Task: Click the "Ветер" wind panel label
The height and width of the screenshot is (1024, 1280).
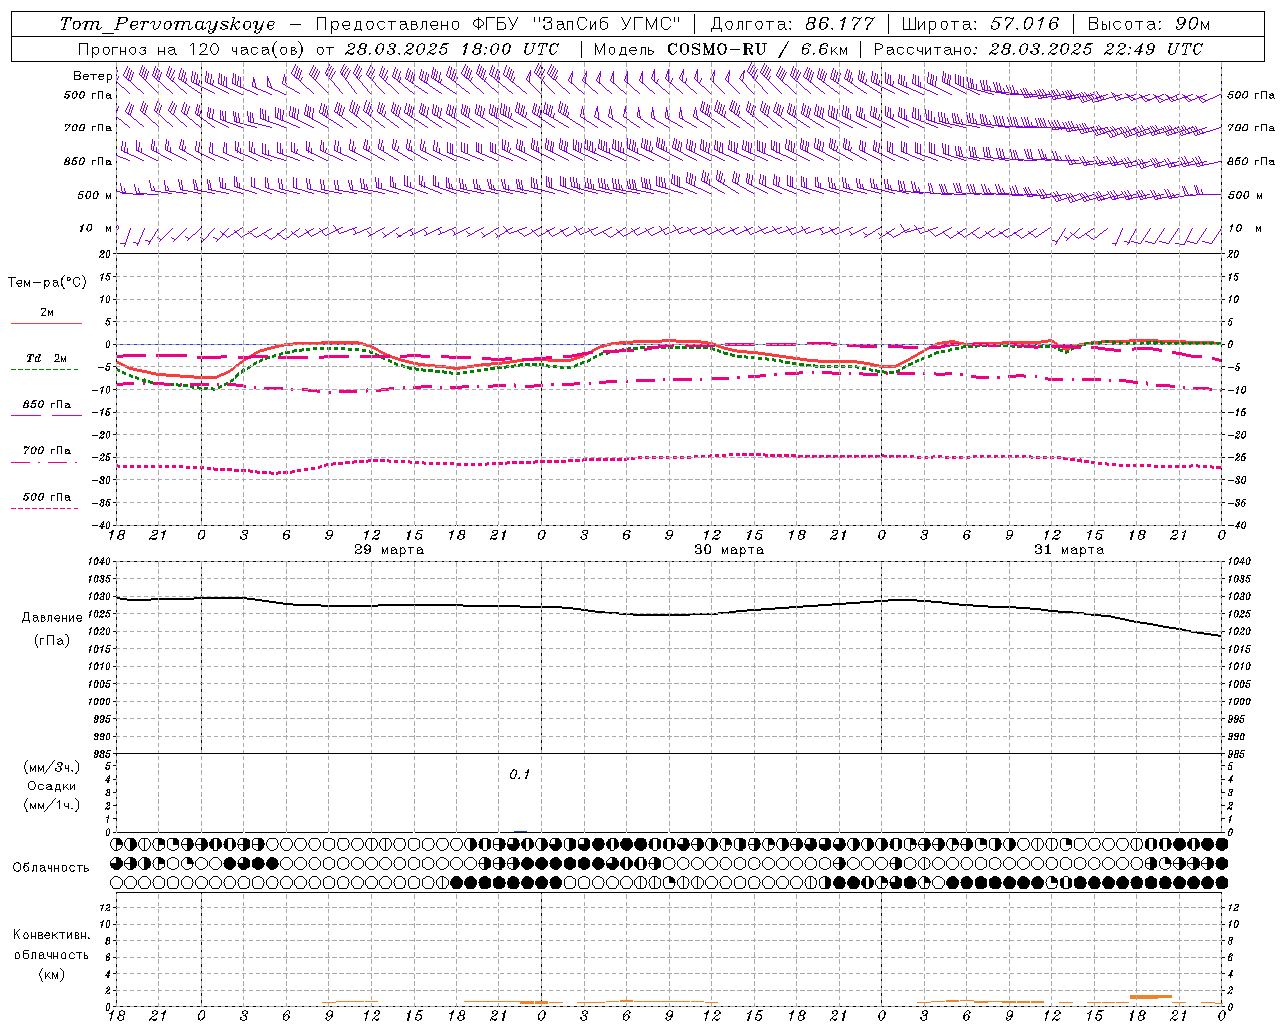Action: [92, 76]
